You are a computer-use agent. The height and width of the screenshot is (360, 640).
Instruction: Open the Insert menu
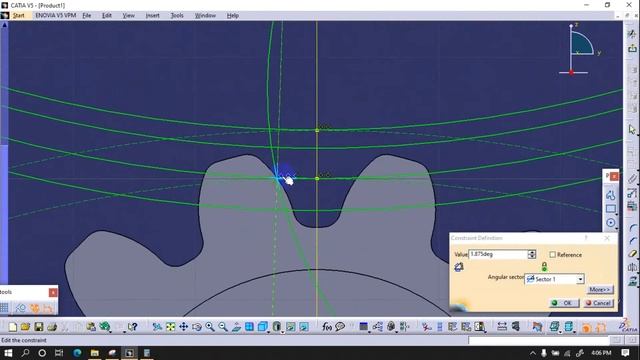coord(152,16)
